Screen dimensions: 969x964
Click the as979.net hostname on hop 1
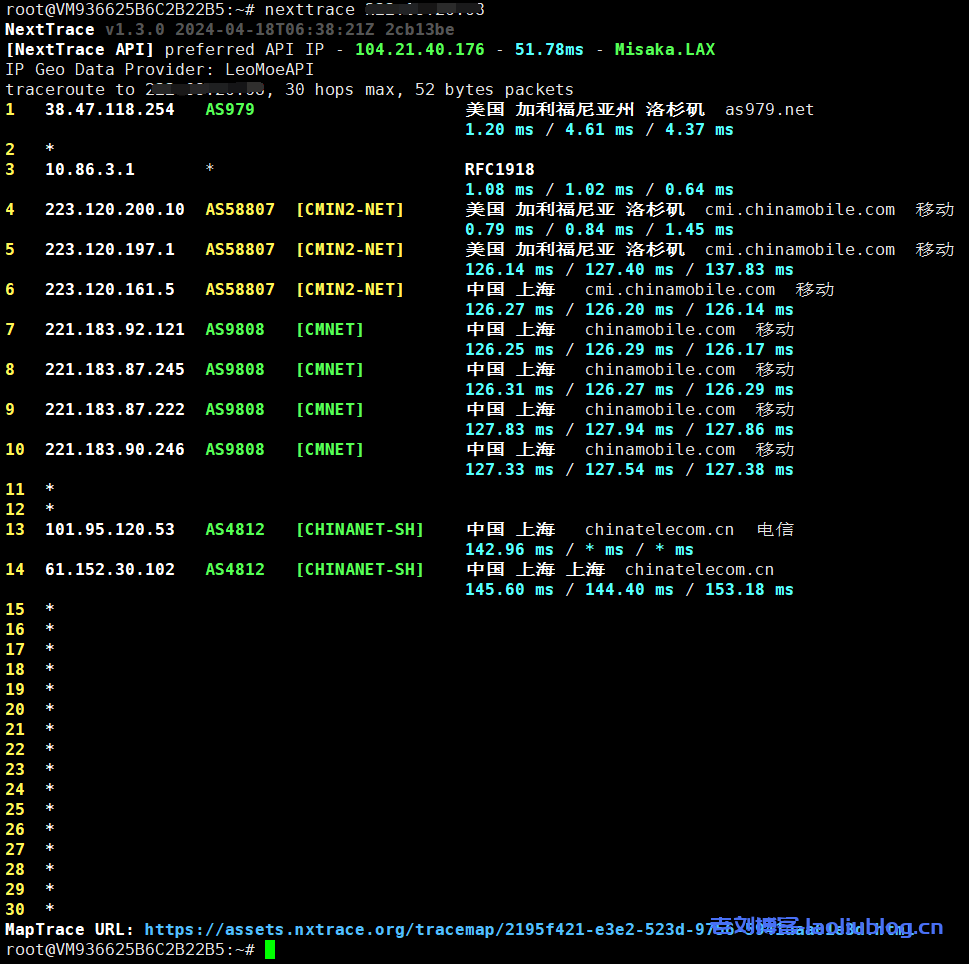pos(769,109)
